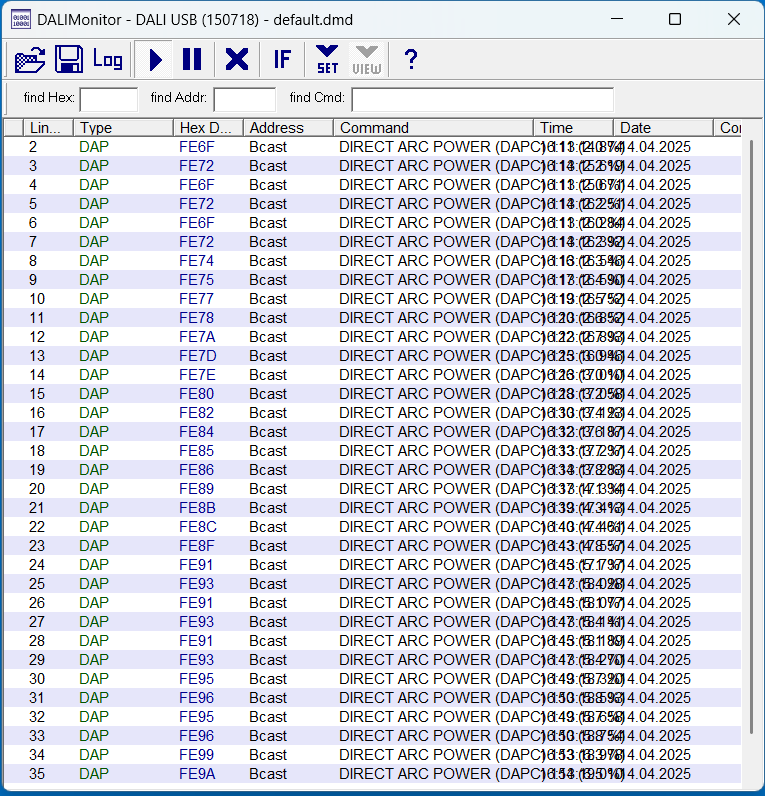Select row 15 with hex FE80
Screen dimensions: 765x796
tap(196, 394)
